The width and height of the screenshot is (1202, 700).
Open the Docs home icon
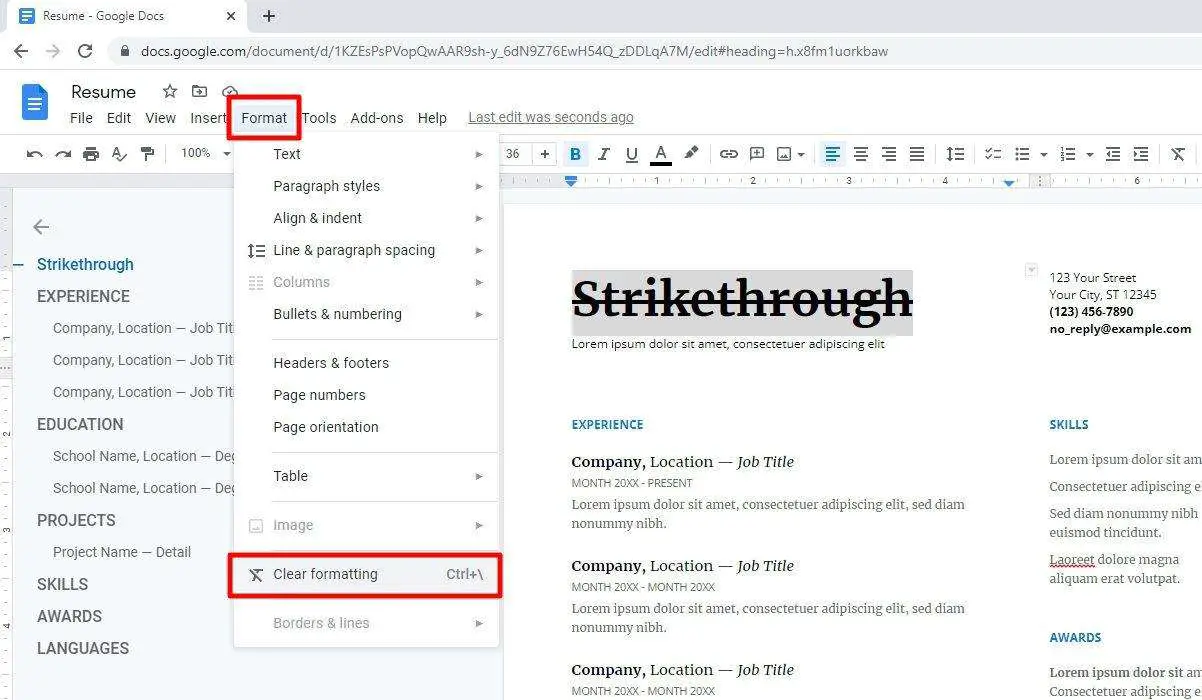coord(35,103)
